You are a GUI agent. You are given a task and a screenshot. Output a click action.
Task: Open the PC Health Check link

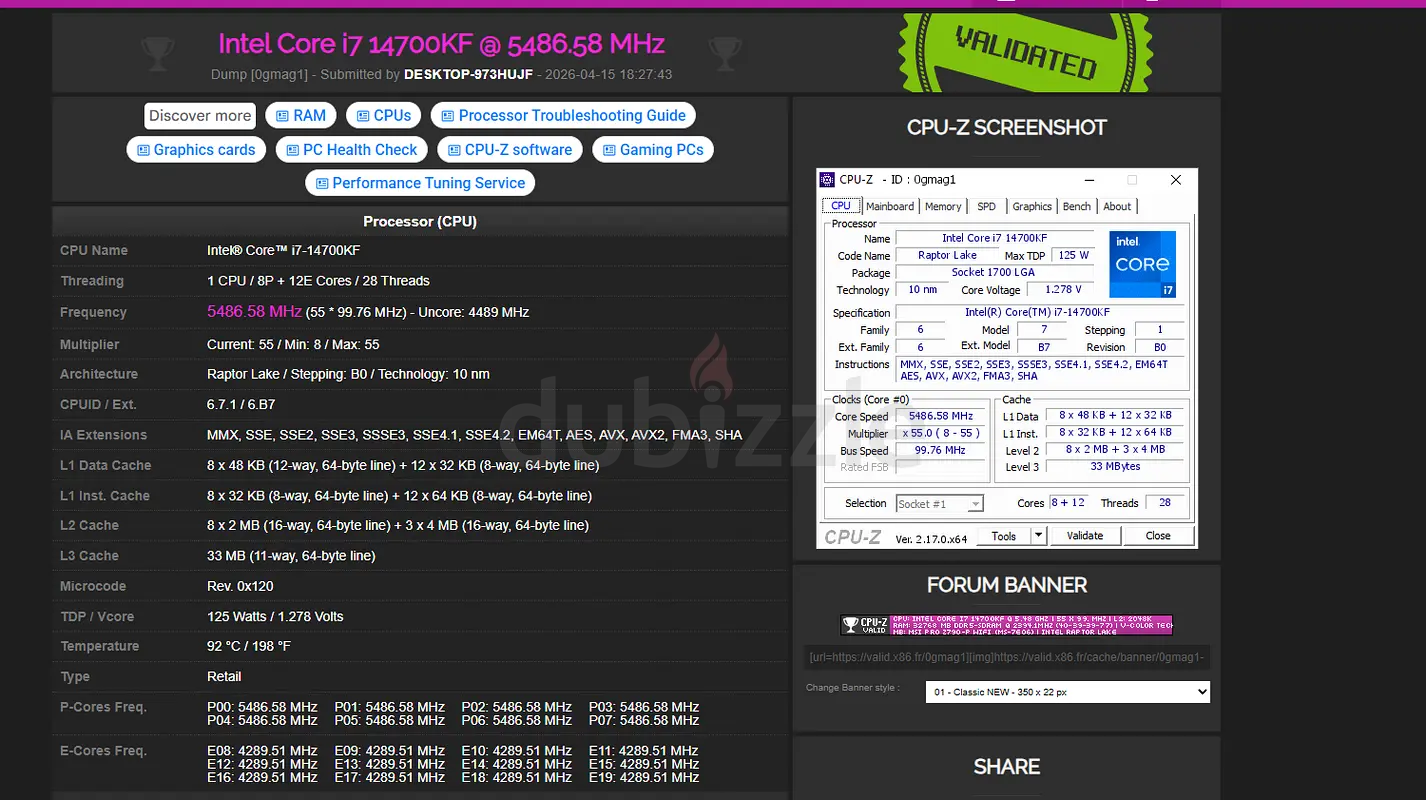coord(352,150)
